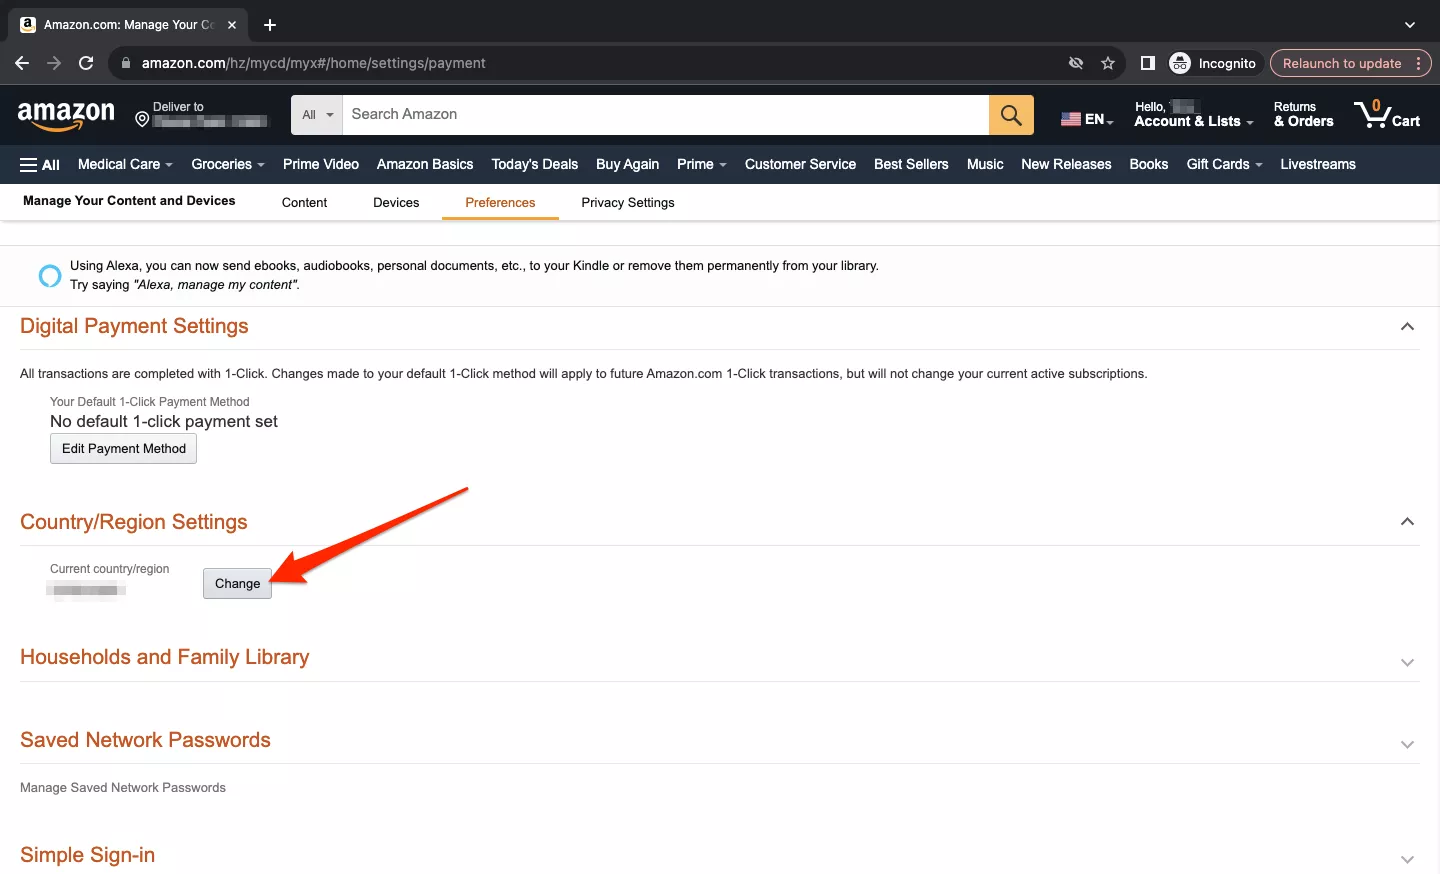Expand Saved Network Passwords chevron
This screenshot has height=874, width=1440.
[x=1407, y=744]
